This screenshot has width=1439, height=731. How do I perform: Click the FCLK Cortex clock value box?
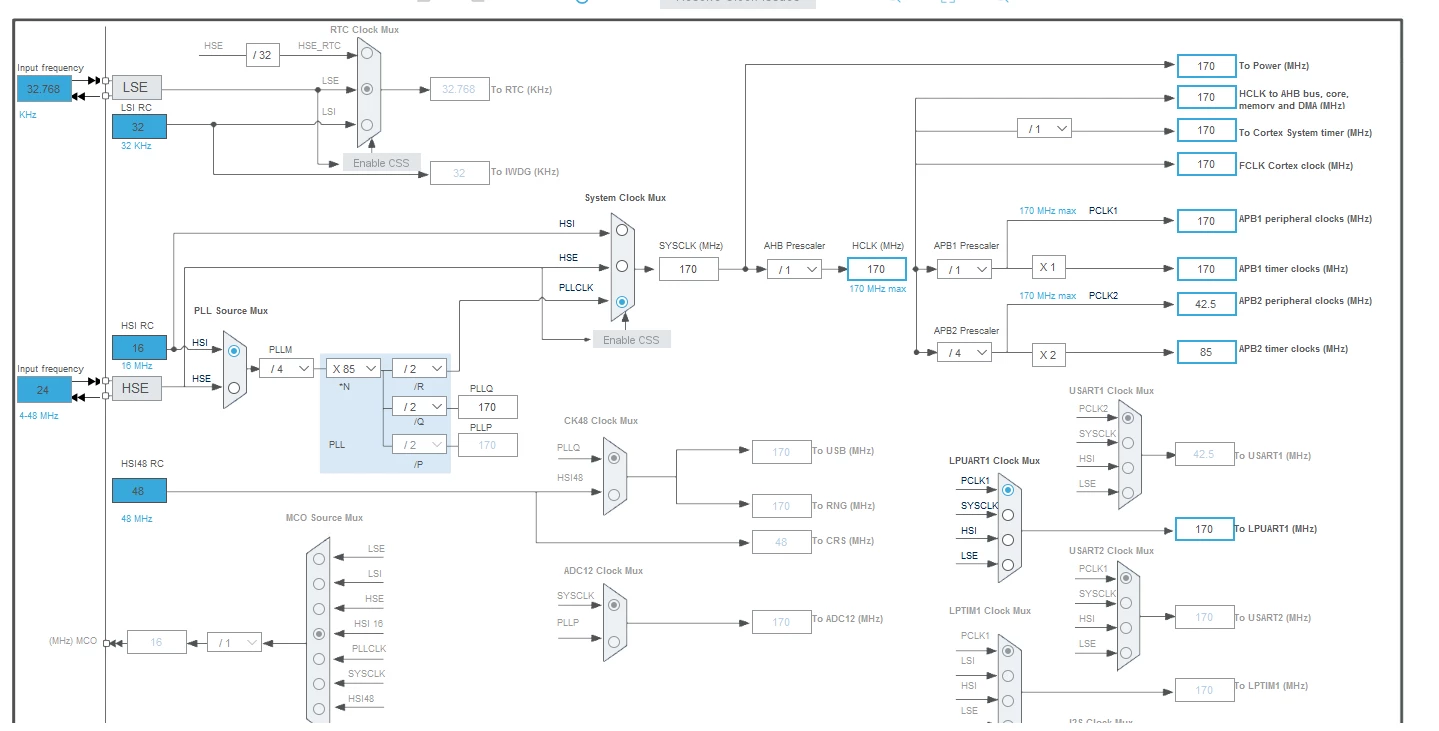click(1207, 164)
